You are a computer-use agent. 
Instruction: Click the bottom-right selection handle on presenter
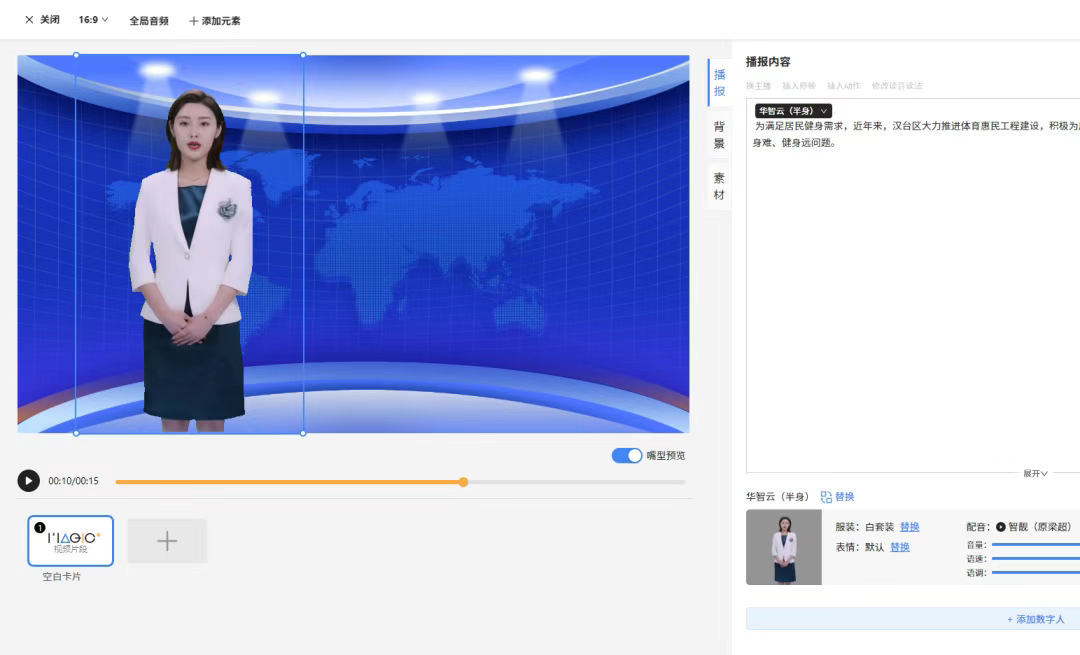(x=303, y=433)
